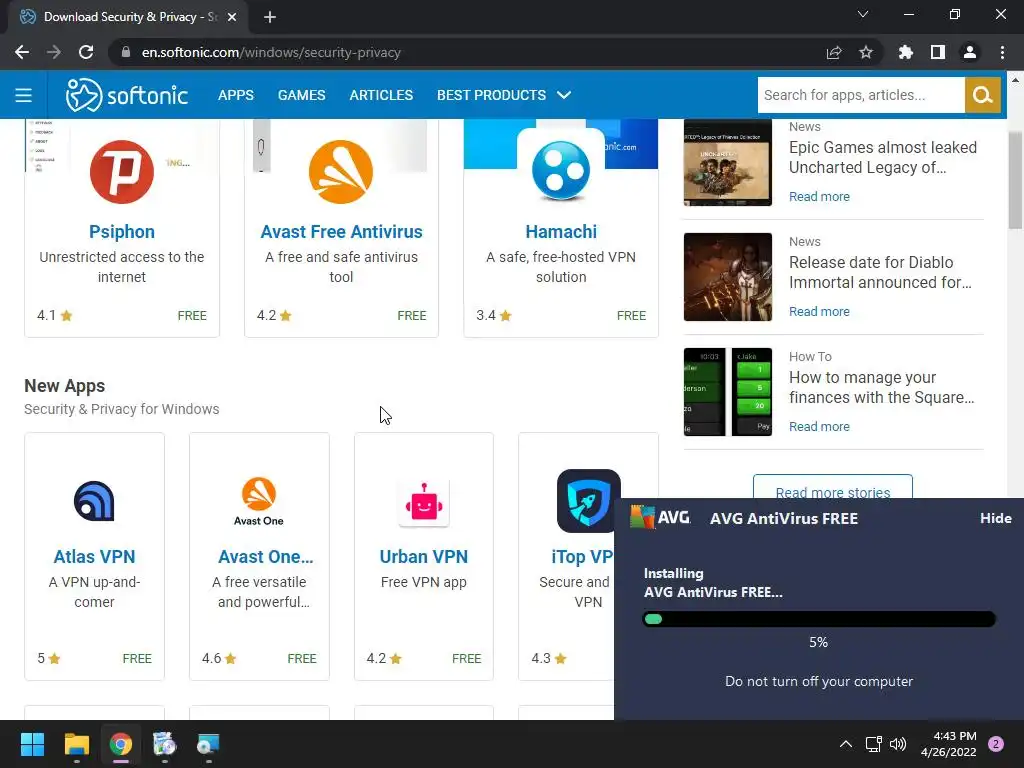Image resolution: width=1024 pixels, height=768 pixels.
Task: Click the page vertical scrollbar thumb
Action: tap(1015, 180)
